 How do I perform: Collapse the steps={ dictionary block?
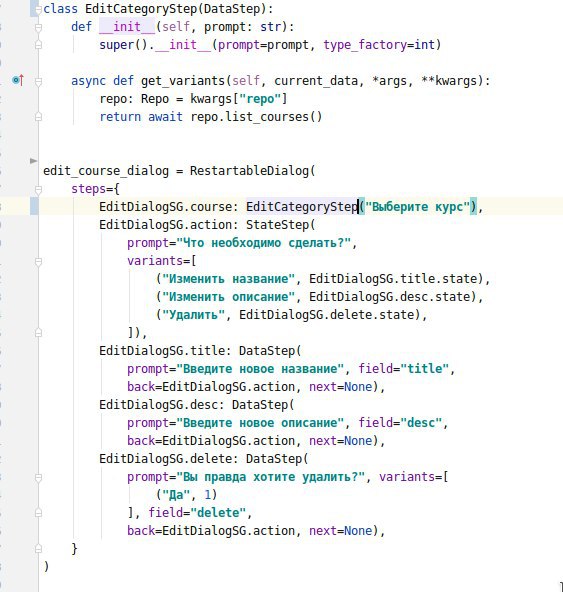38,189
